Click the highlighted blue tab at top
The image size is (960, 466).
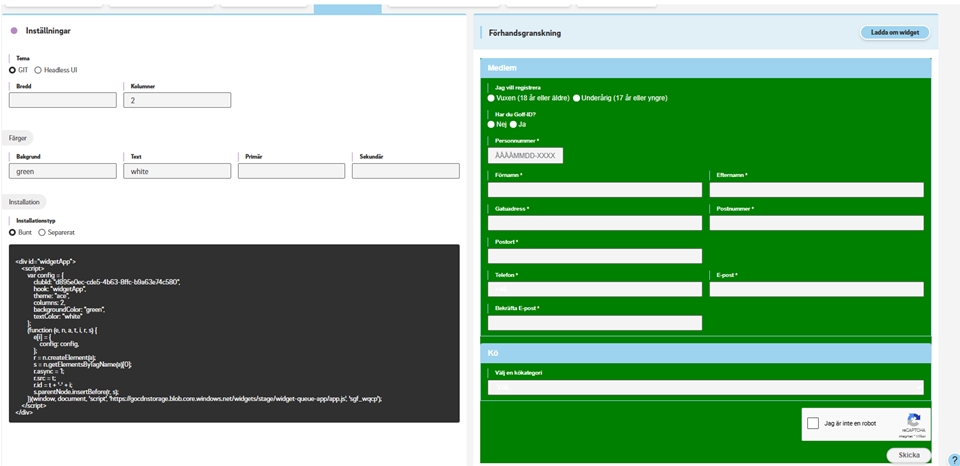click(347, 9)
